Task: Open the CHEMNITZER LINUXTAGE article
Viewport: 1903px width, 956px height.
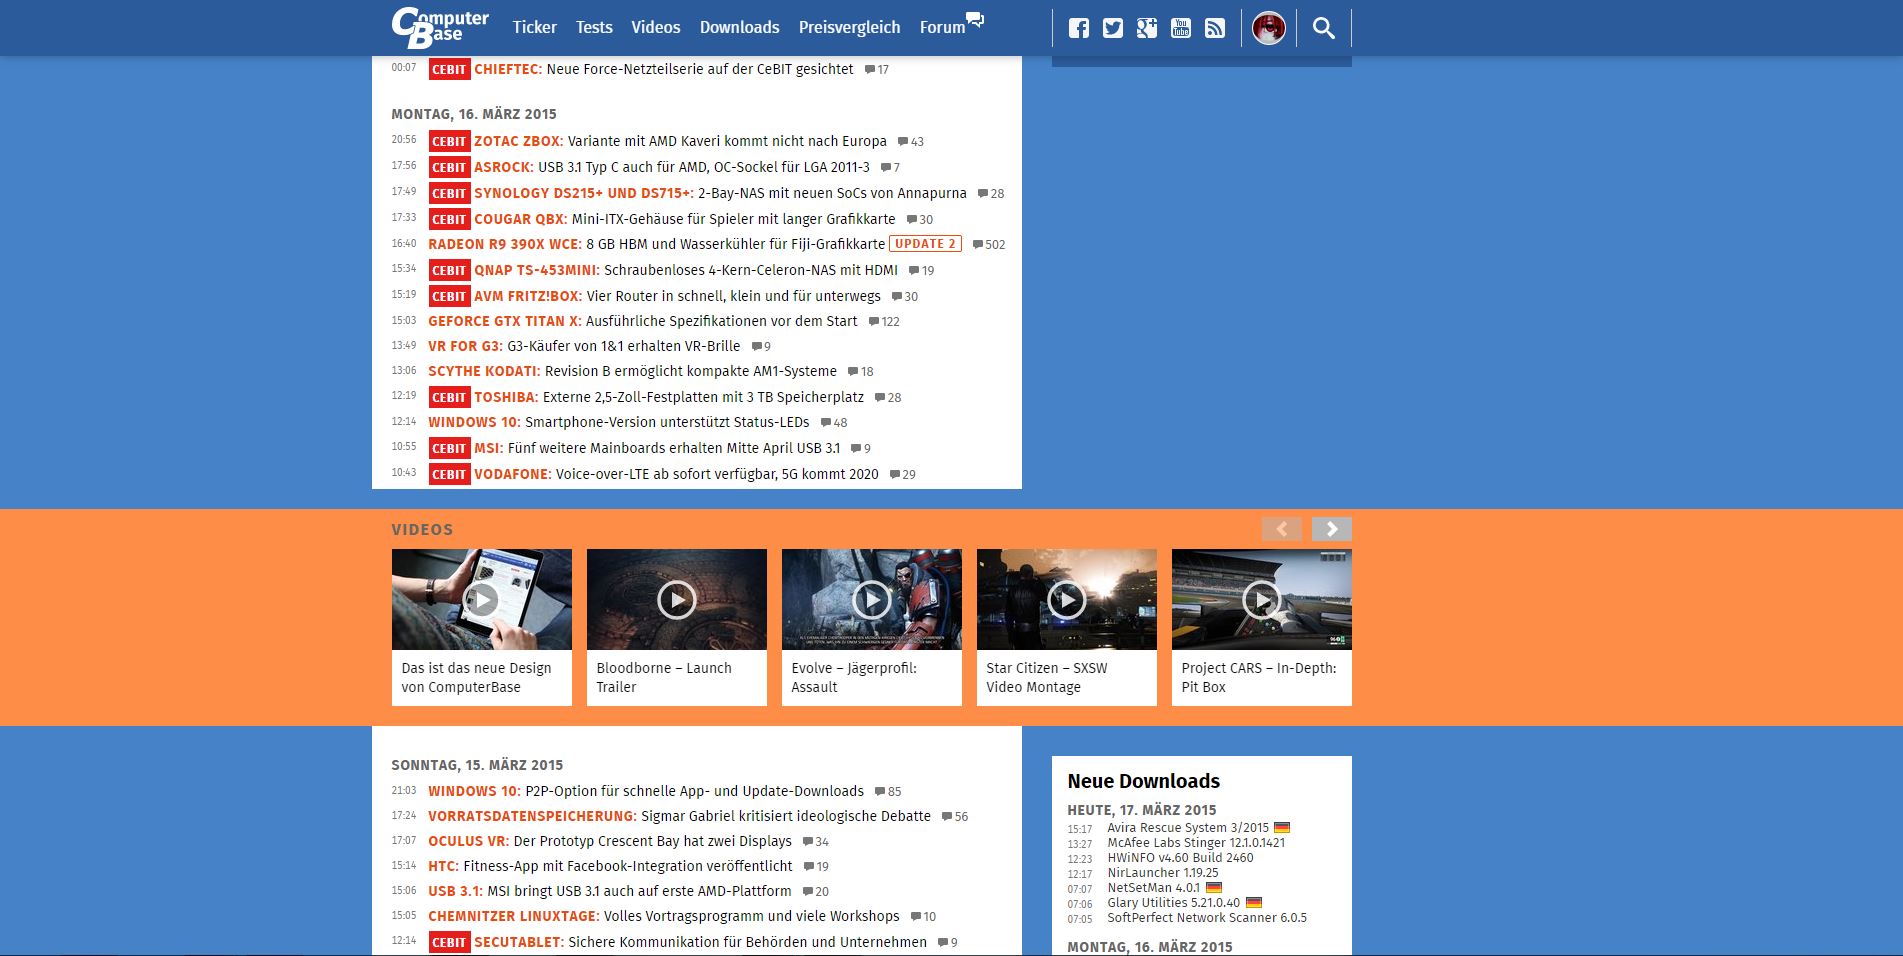Action: click(664, 916)
